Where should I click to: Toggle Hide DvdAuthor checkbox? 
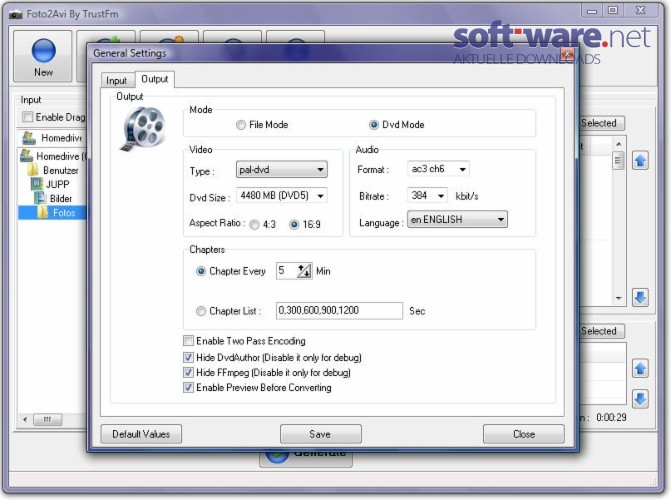point(188,357)
